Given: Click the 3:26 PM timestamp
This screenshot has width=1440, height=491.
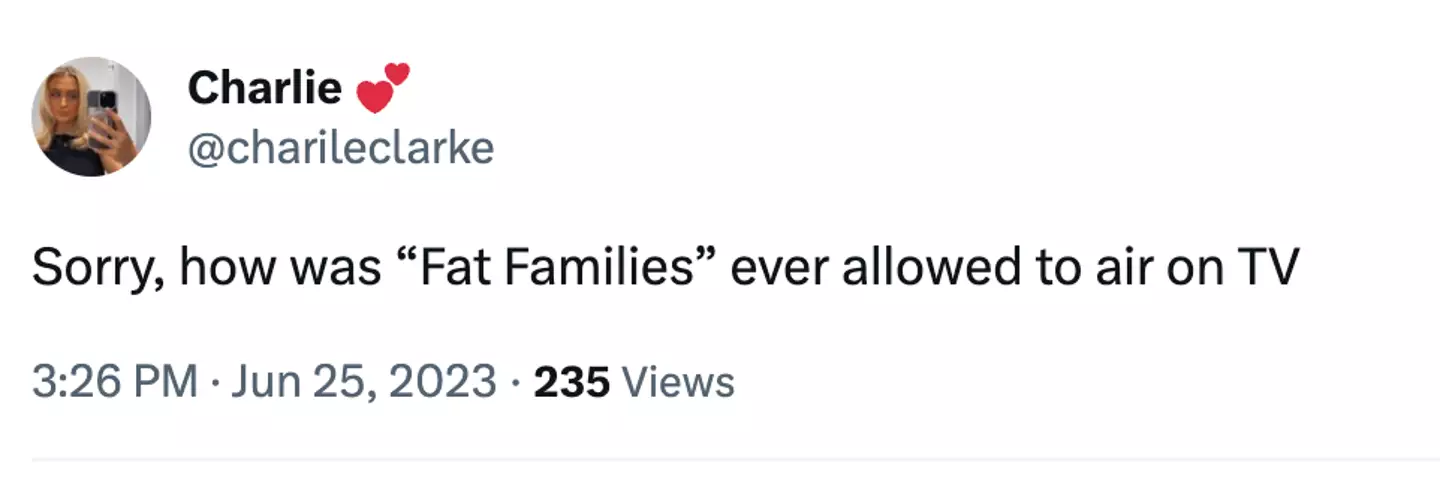Looking at the screenshot, I should pos(114,381).
